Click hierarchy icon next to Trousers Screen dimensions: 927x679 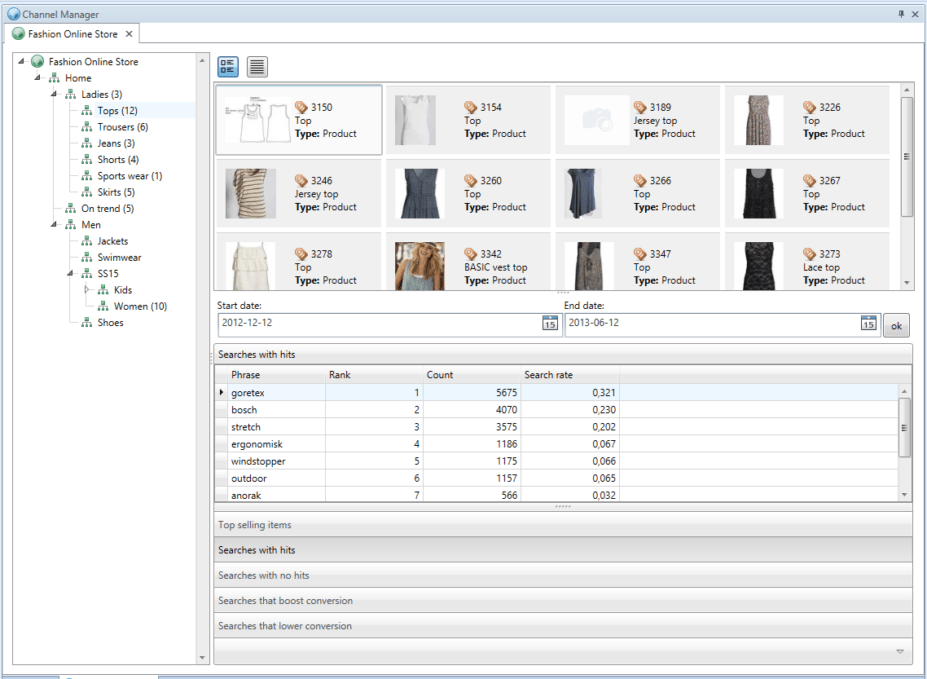[87, 127]
